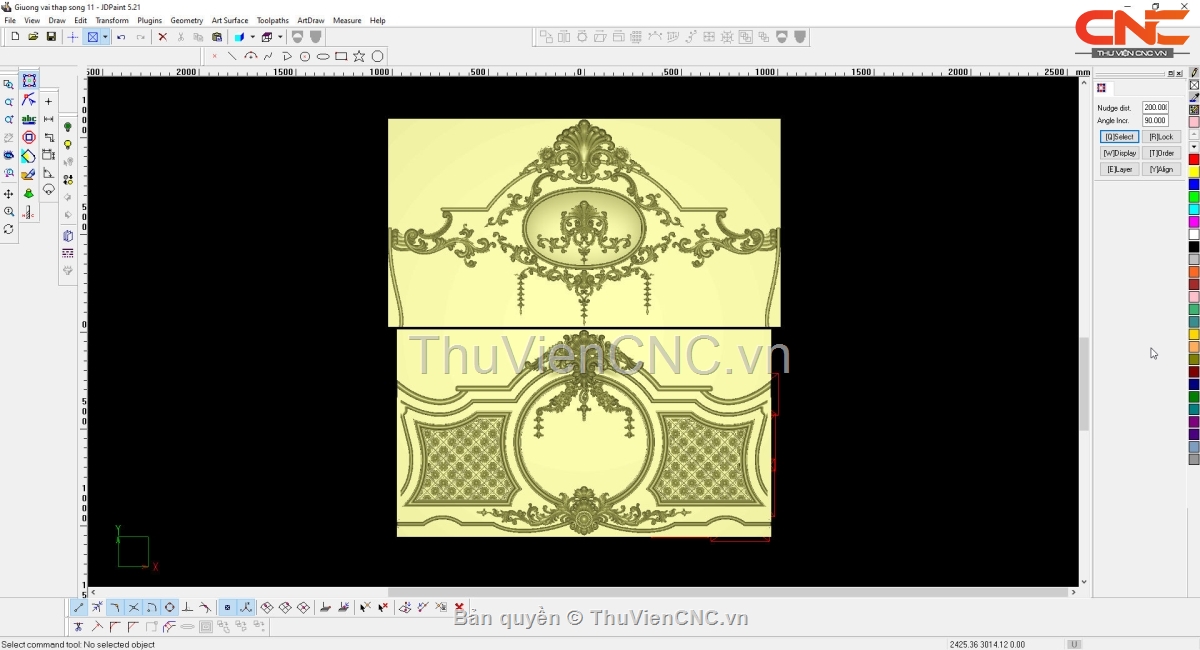Toggle the center snap circle button
Image resolution: width=1200 pixels, height=650 pixels.
pyautogui.click(x=169, y=607)
